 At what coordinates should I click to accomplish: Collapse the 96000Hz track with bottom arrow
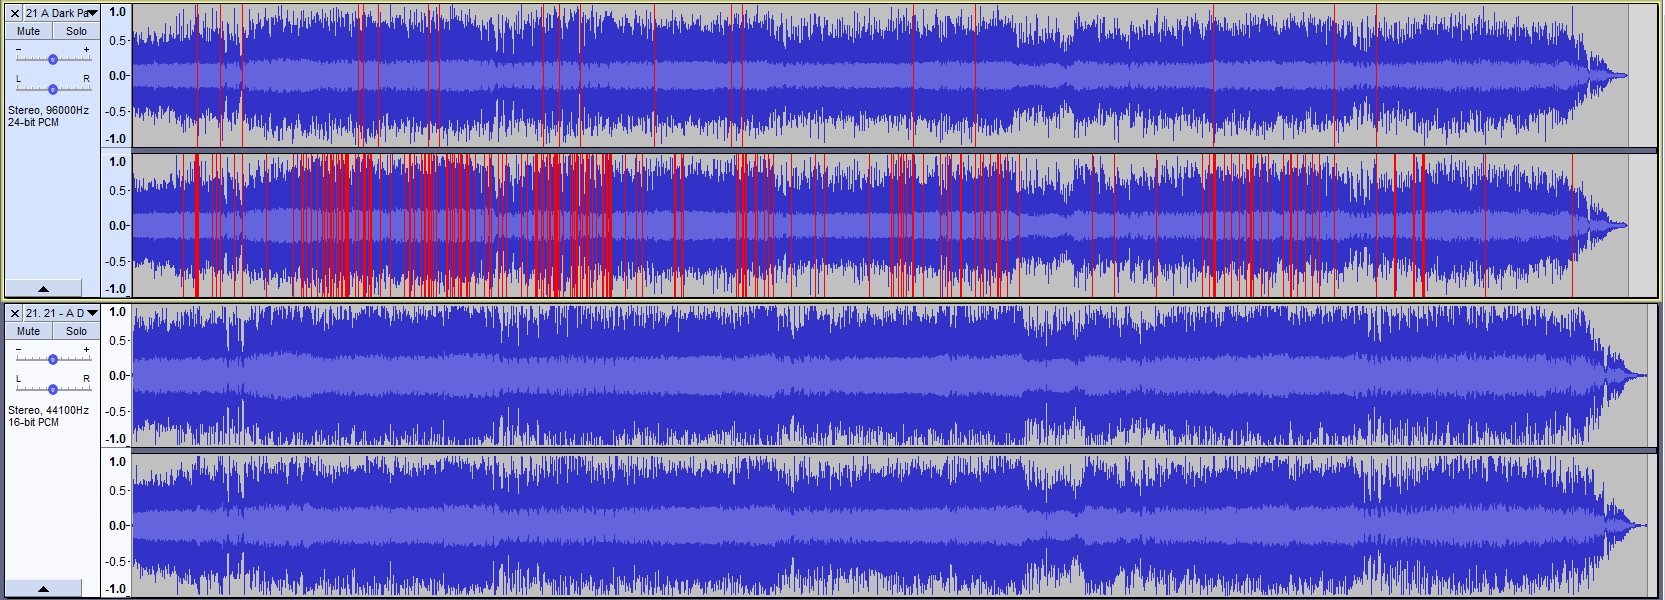(x=43, y=289)
